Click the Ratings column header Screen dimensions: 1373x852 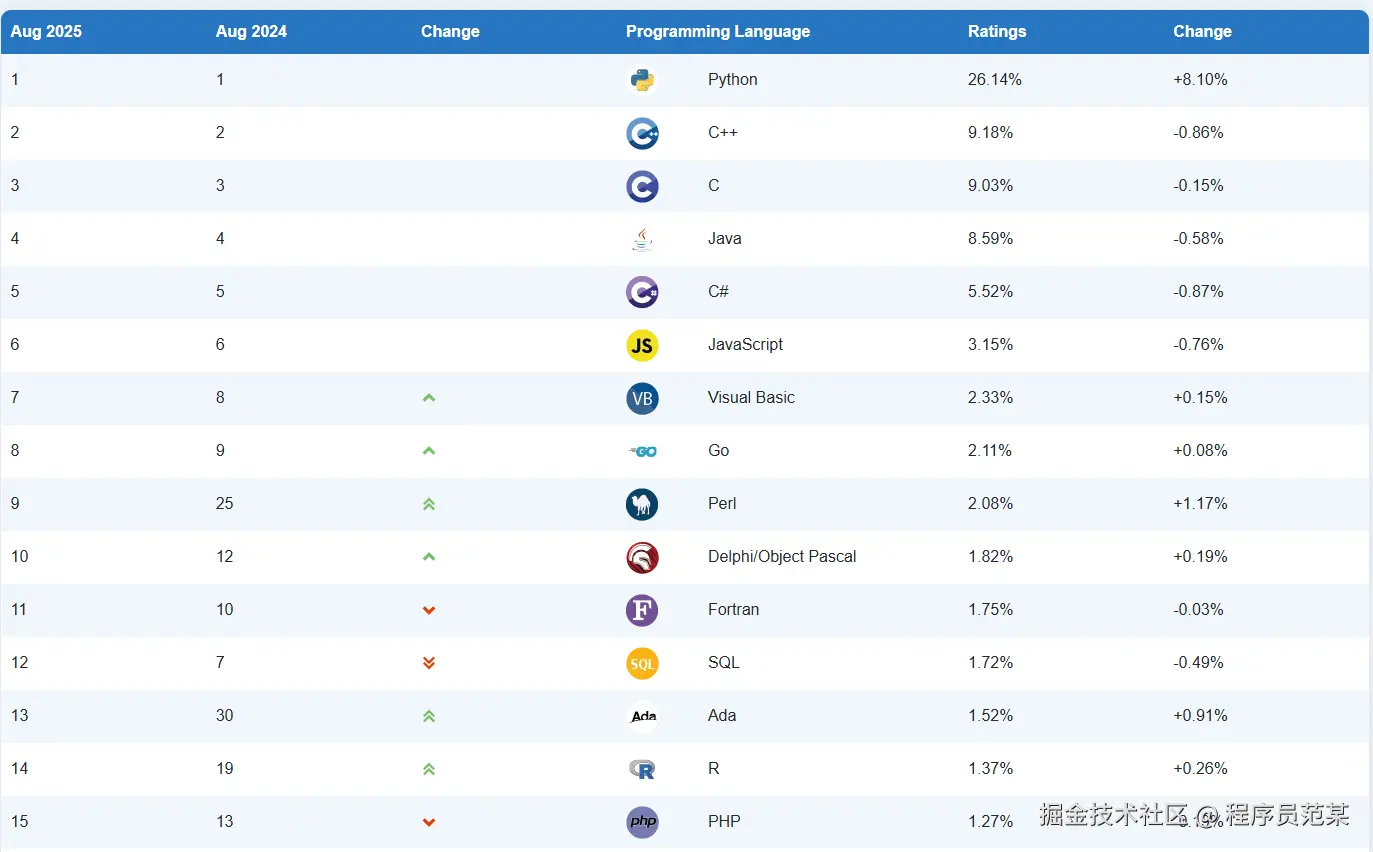(x=996, y=32)
